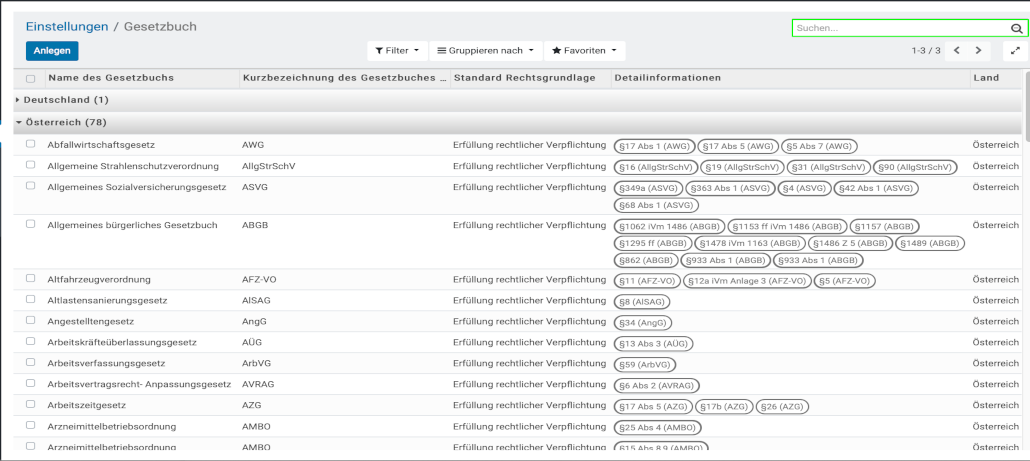The image size is (1030, 461).
Task: Collapse the Österreich (78) group
Action: [66, 122]
